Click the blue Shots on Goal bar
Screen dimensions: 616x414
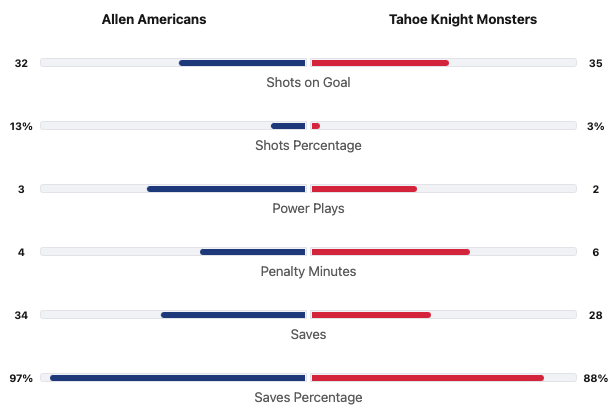242,63
